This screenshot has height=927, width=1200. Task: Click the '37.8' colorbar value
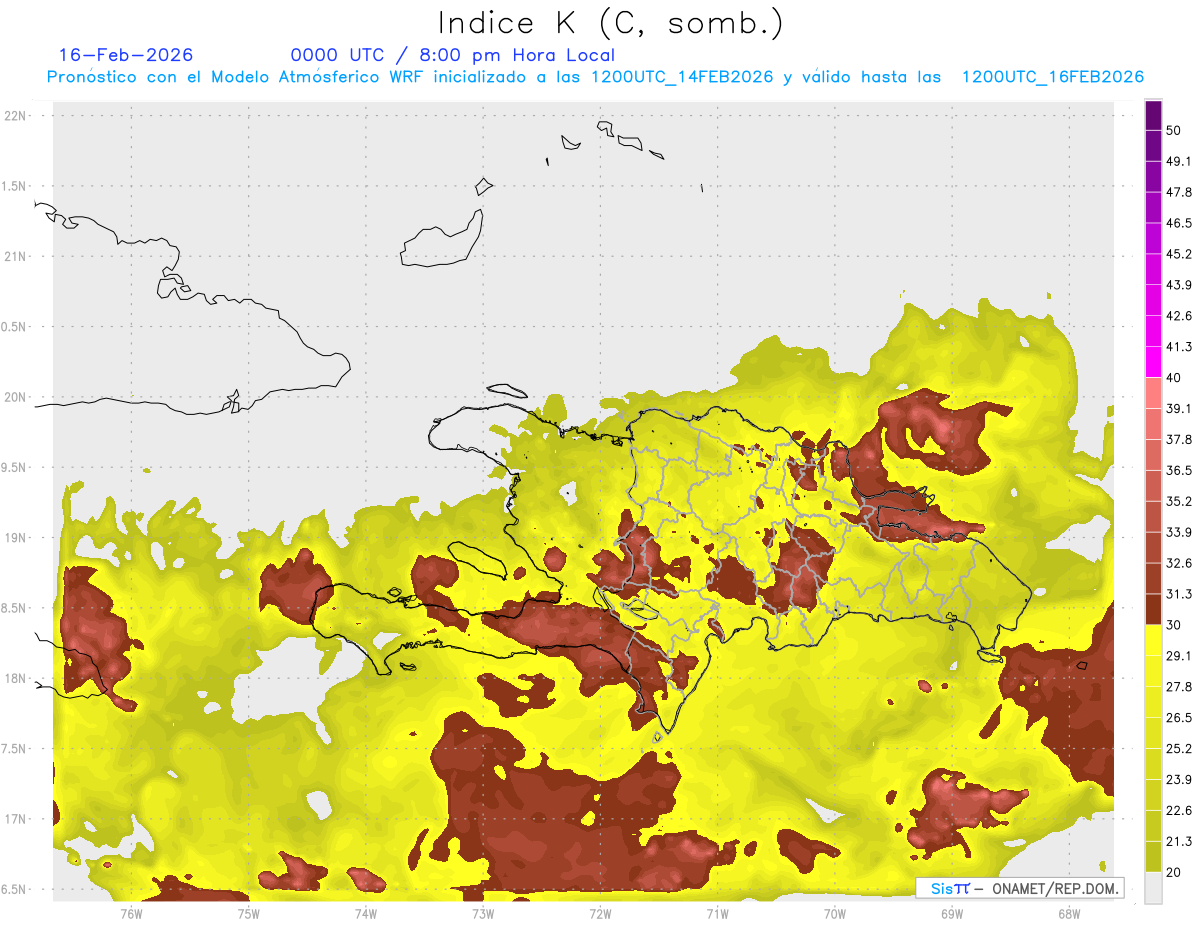coord(1179,440)
